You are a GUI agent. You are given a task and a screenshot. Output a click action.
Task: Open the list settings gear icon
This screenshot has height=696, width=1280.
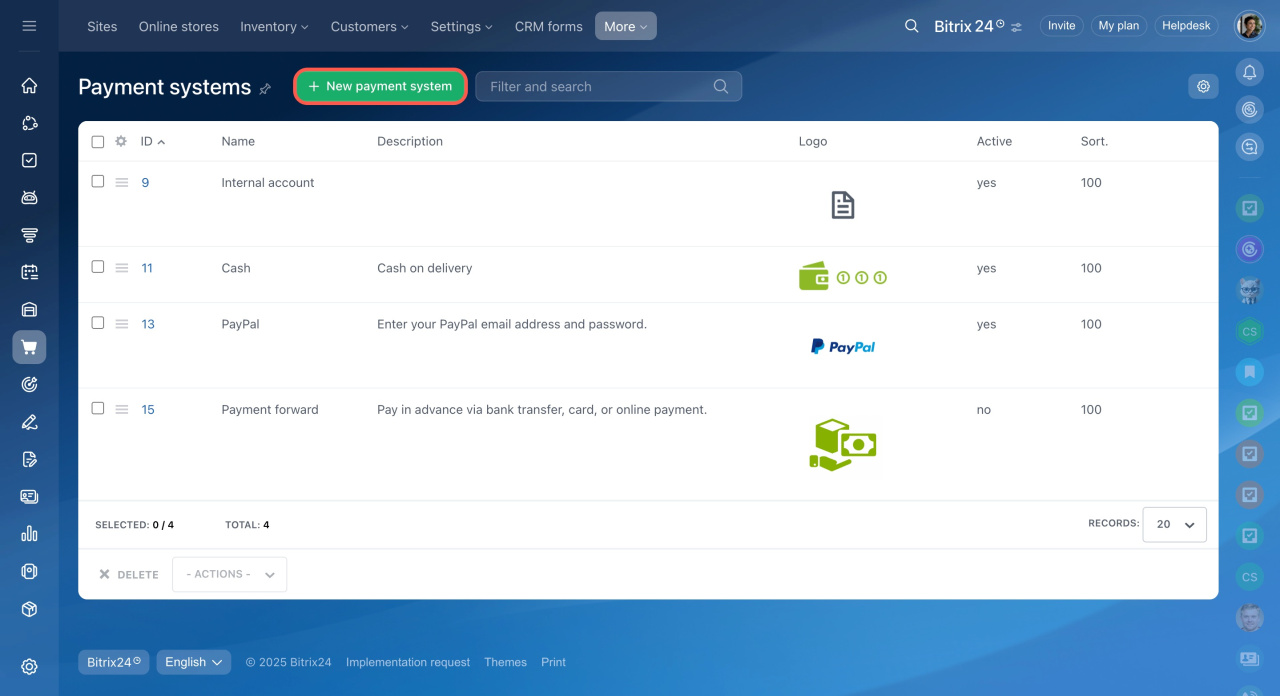pos(1203,86)
